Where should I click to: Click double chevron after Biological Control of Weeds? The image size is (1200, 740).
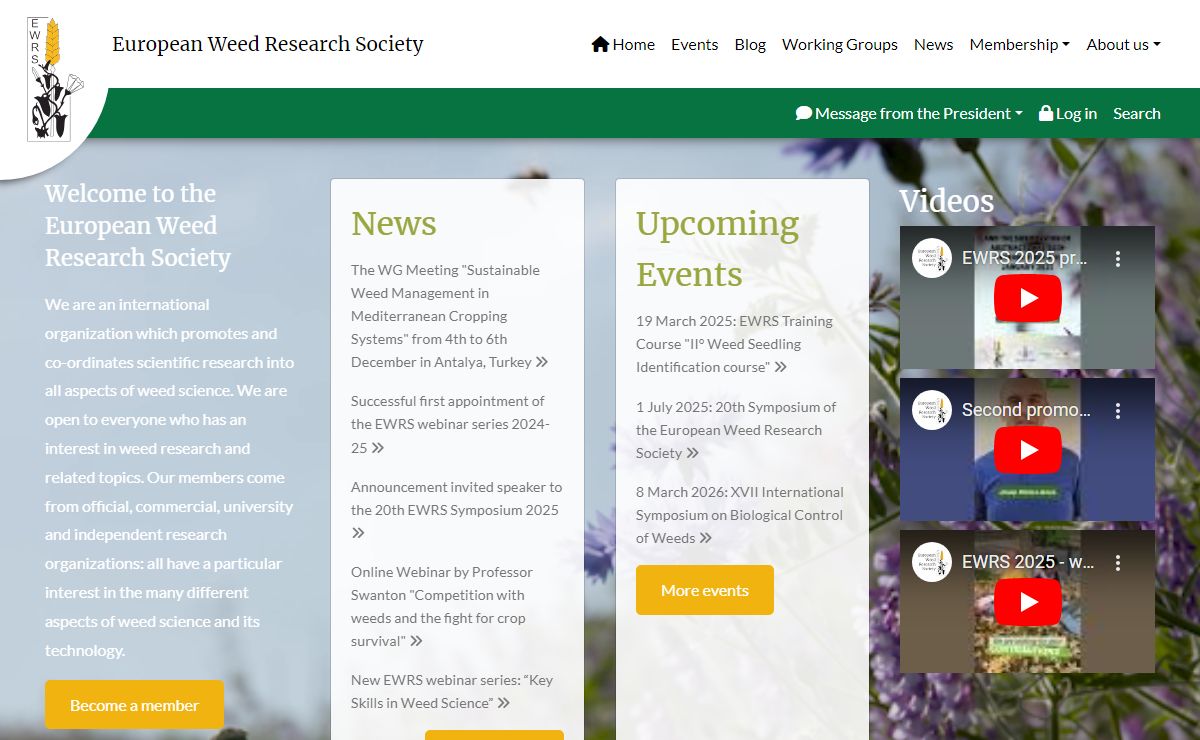click(706, 538)
